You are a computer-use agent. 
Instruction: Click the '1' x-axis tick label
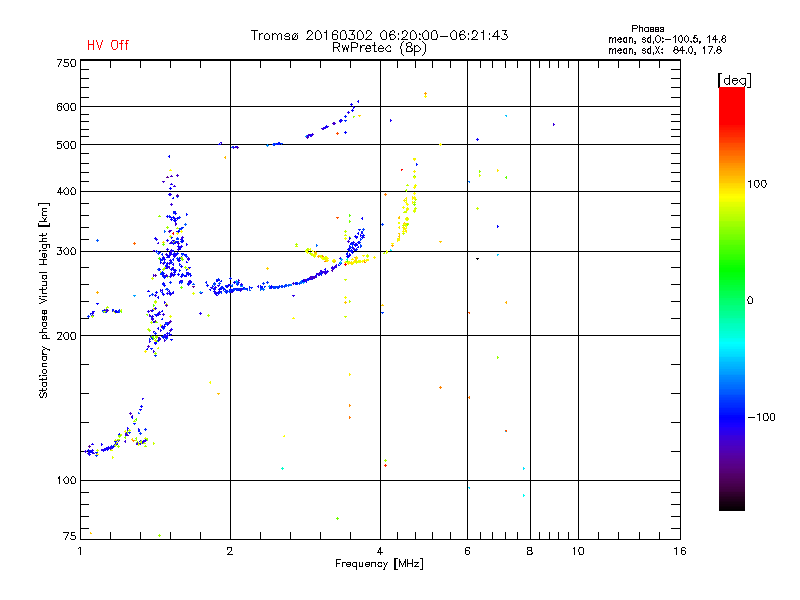click(80, 551)
